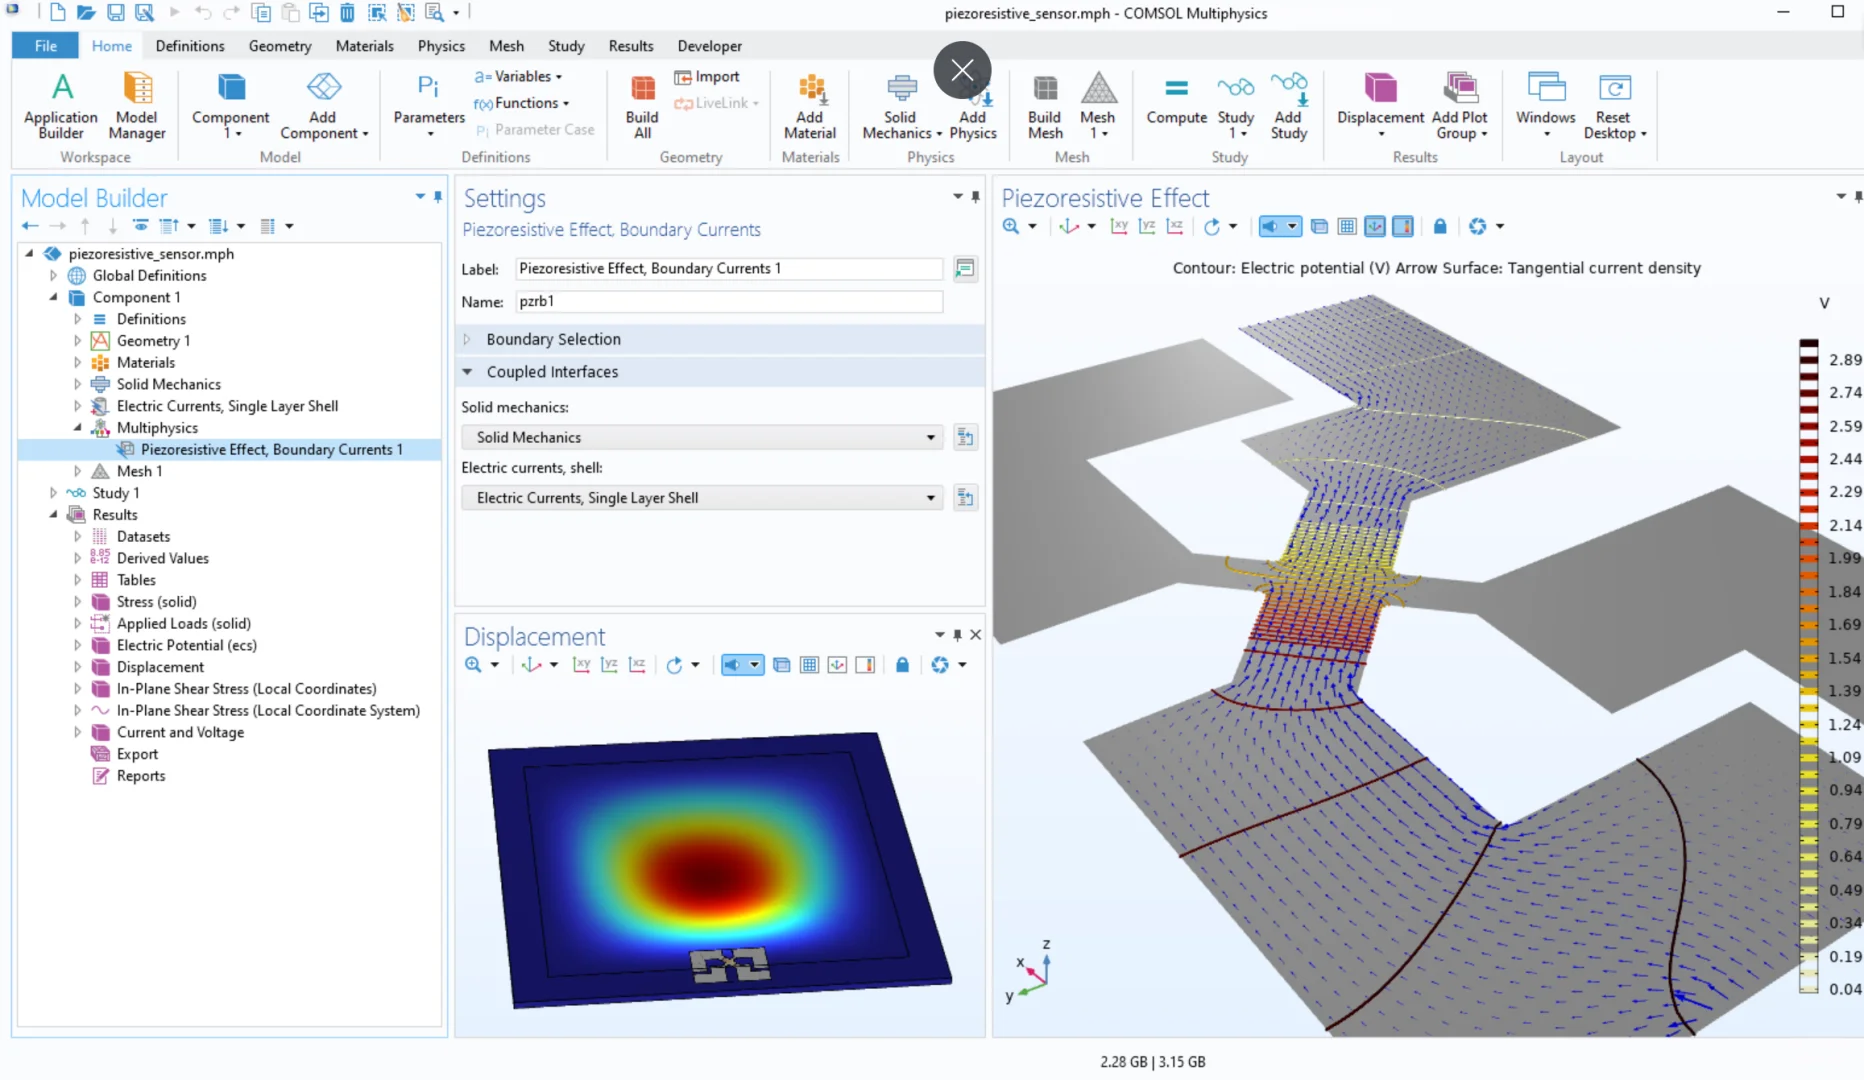Click Solid Mechanics go-to-source icon in Settings
The height and width of the screenshot is (1080, 1864).
(965, 437)
